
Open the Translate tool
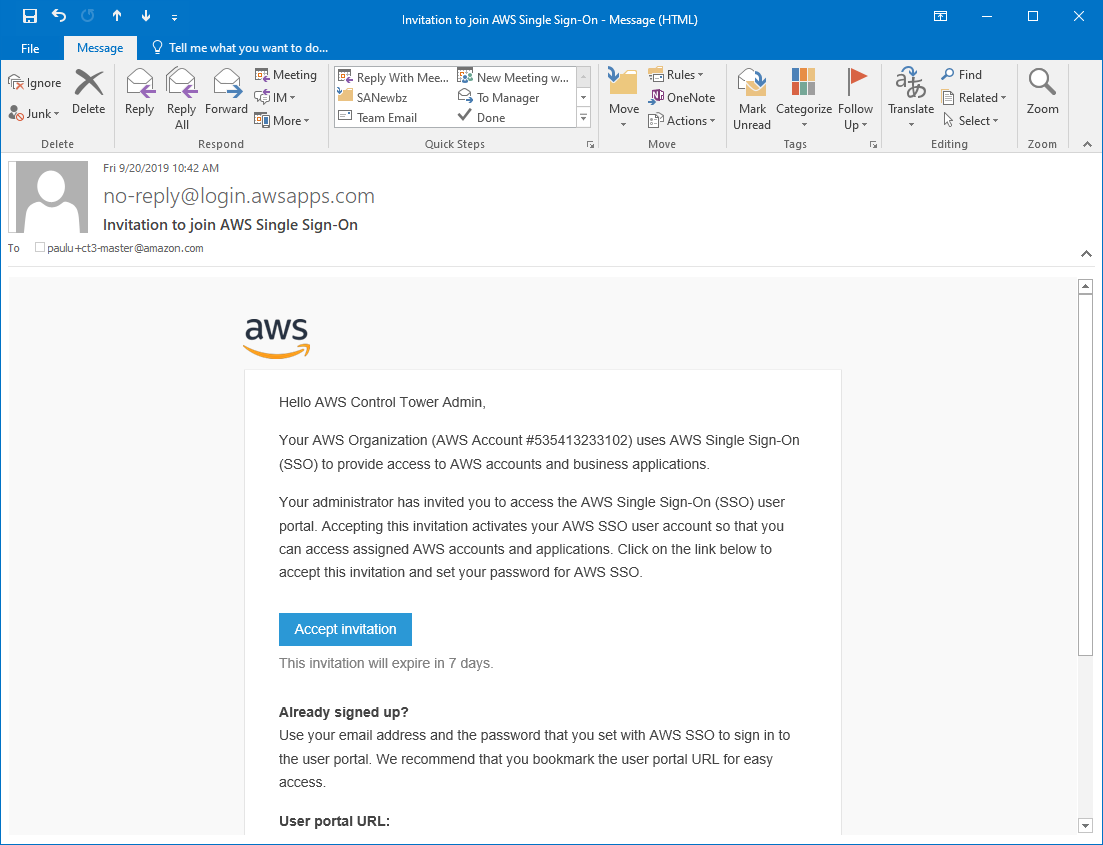911,97
